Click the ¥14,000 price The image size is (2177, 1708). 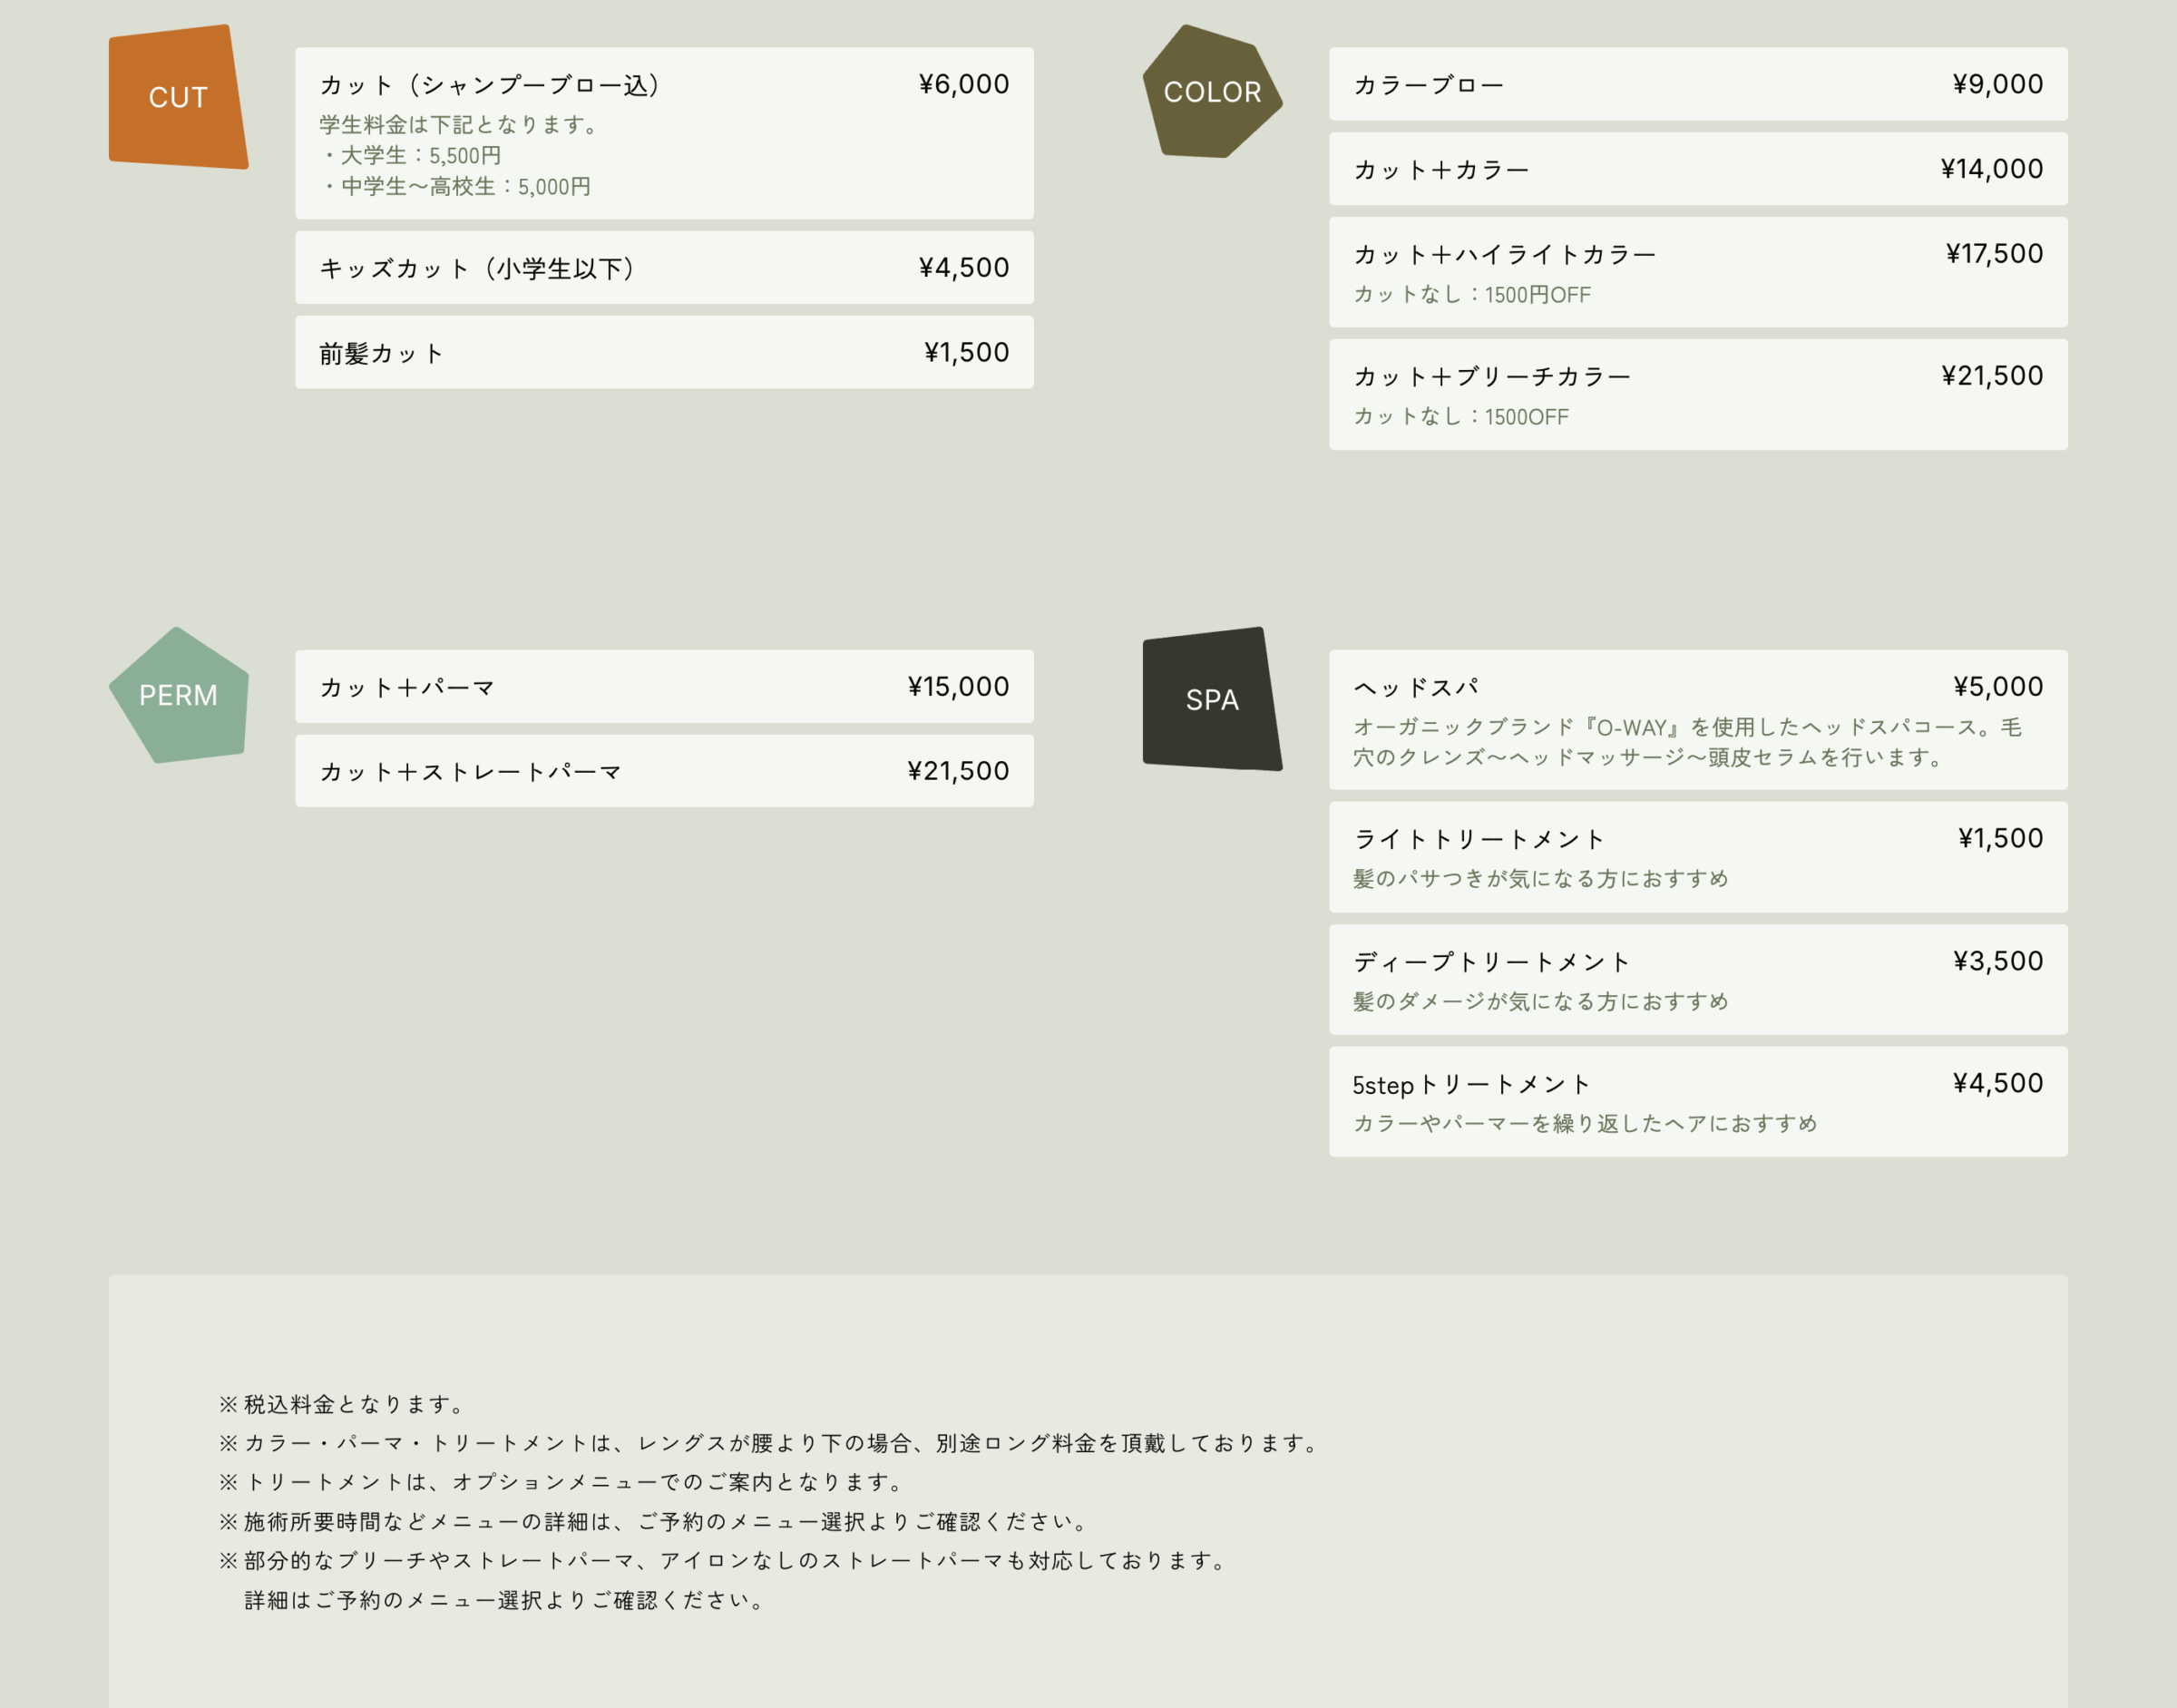coord(1991,169)
